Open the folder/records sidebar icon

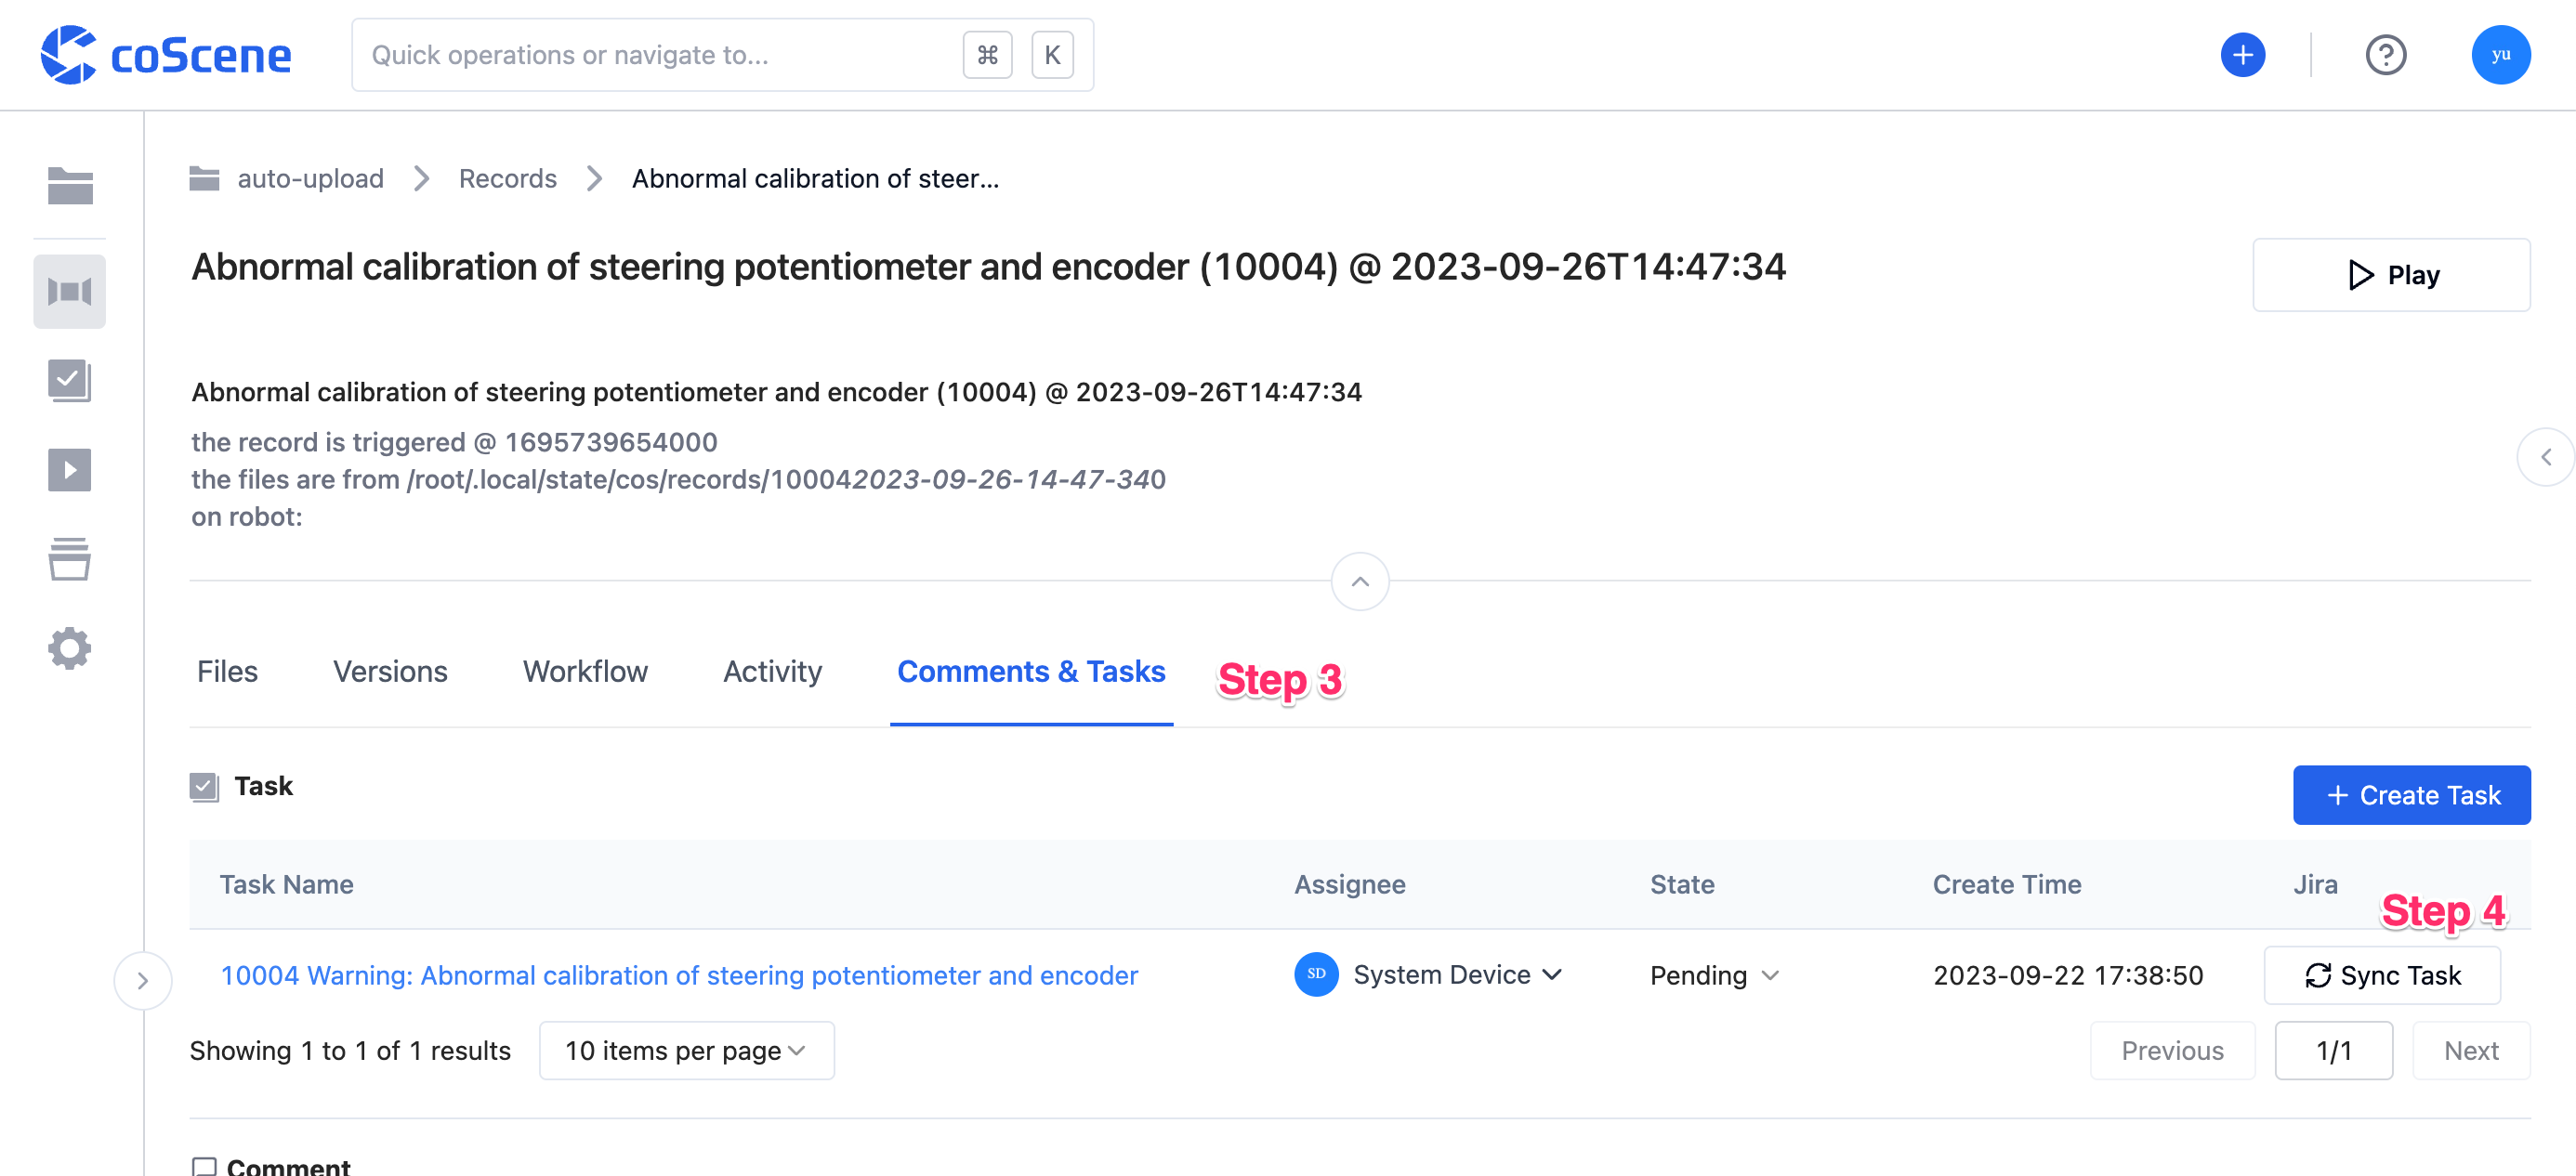tap(71, 184)
